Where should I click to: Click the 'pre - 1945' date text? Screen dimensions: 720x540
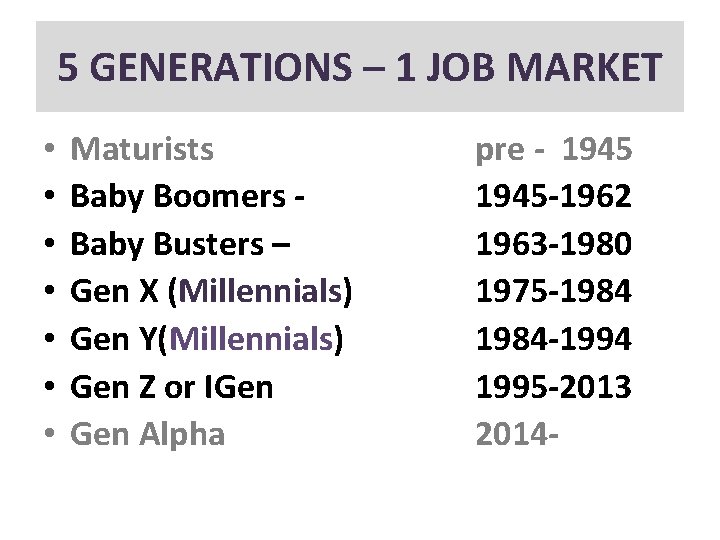pos(553,150)
